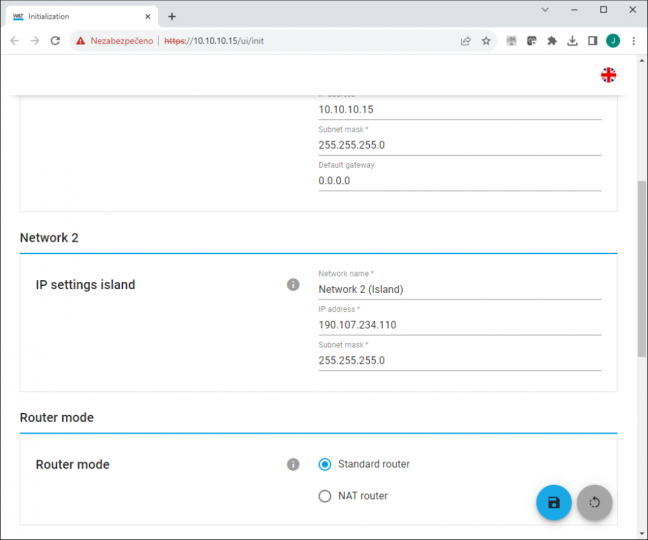Click the blue floating save button
Image resolution: width=648 pixels, height=540 pixels.
(x=553, y=502)
